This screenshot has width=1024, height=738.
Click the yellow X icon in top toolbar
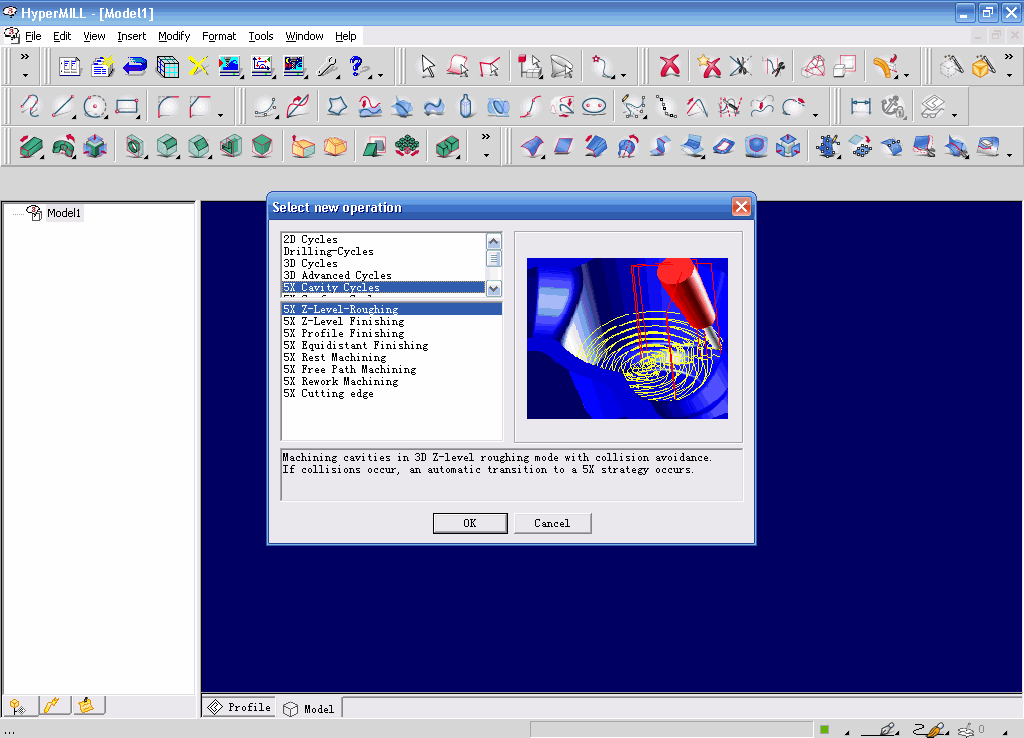[x=199, y=67]
